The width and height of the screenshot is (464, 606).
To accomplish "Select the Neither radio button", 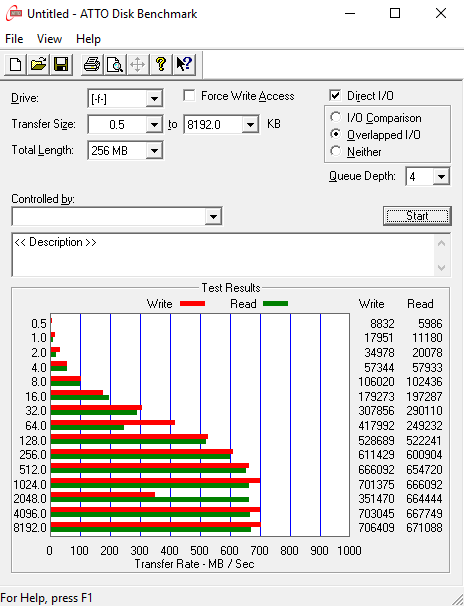I will click(x=336, y=151).
